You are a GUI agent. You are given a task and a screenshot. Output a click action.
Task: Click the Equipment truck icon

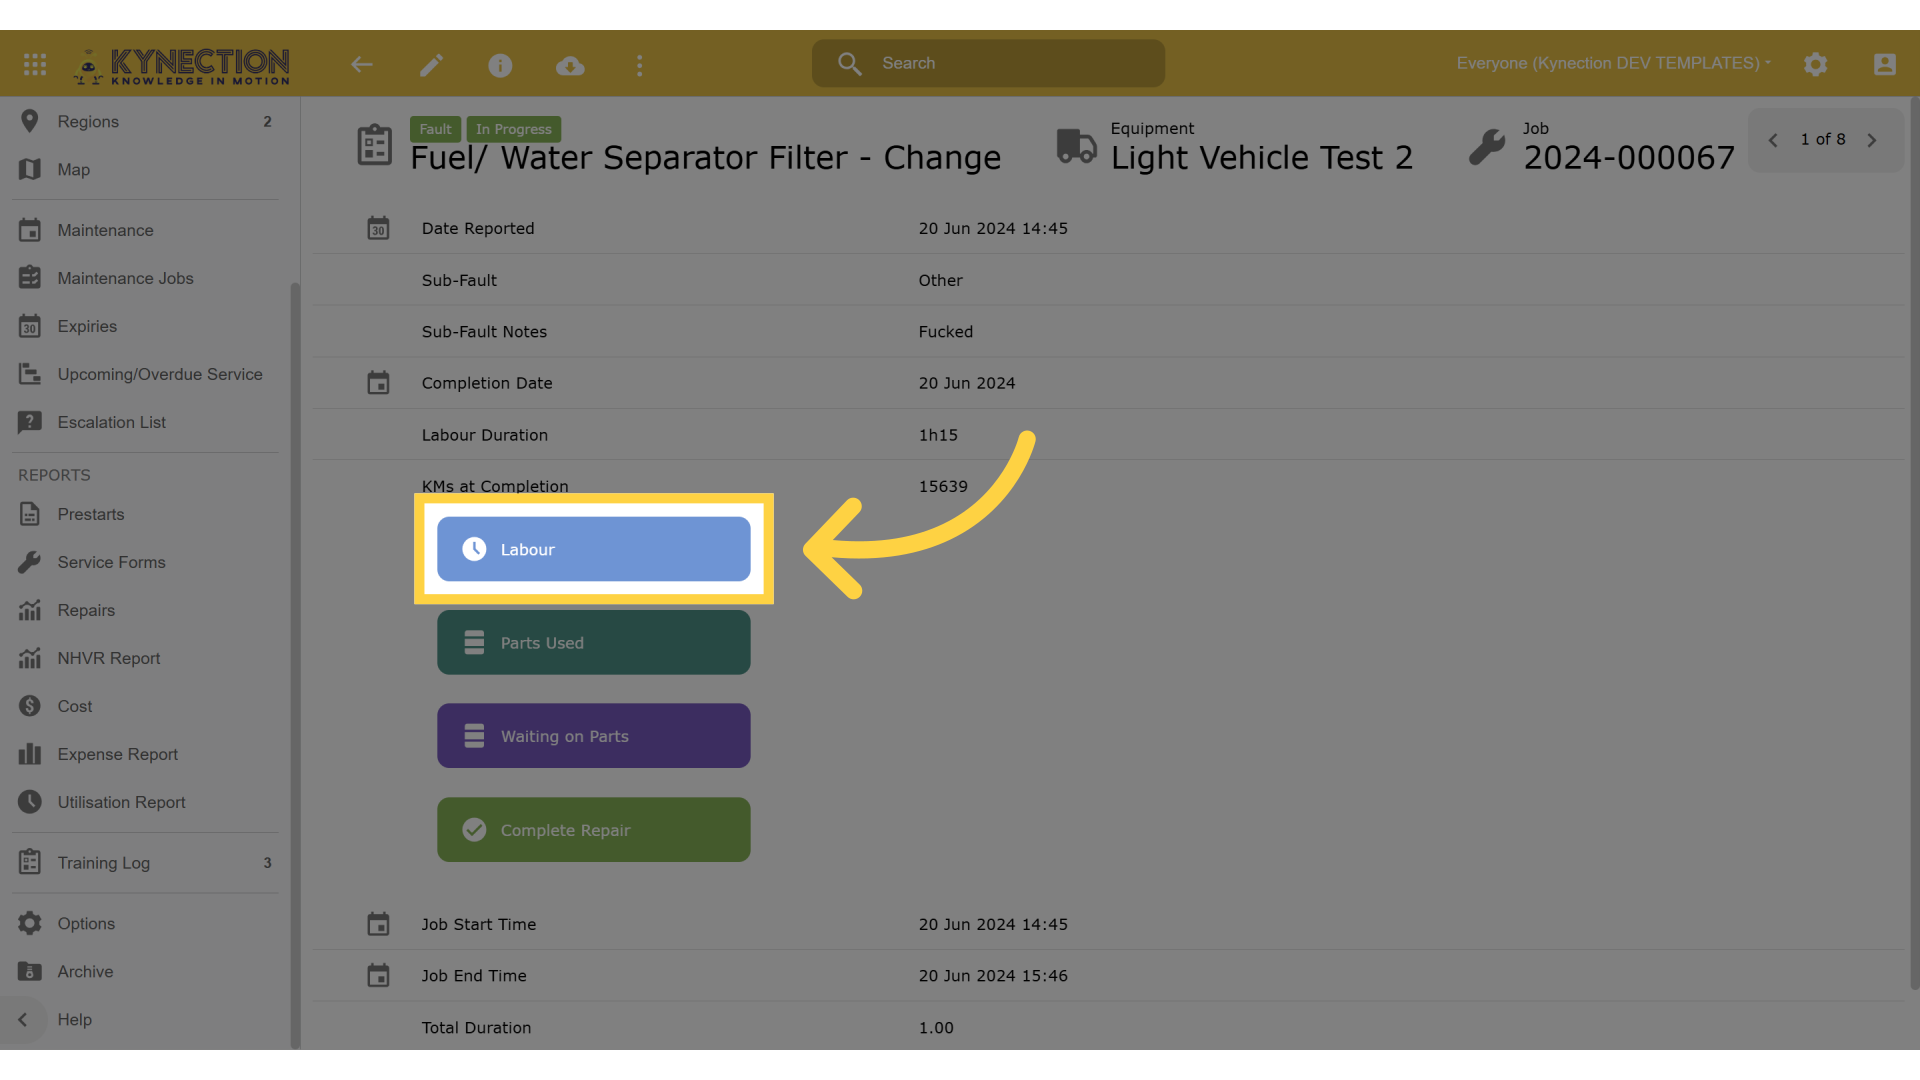click(1077, 146)
